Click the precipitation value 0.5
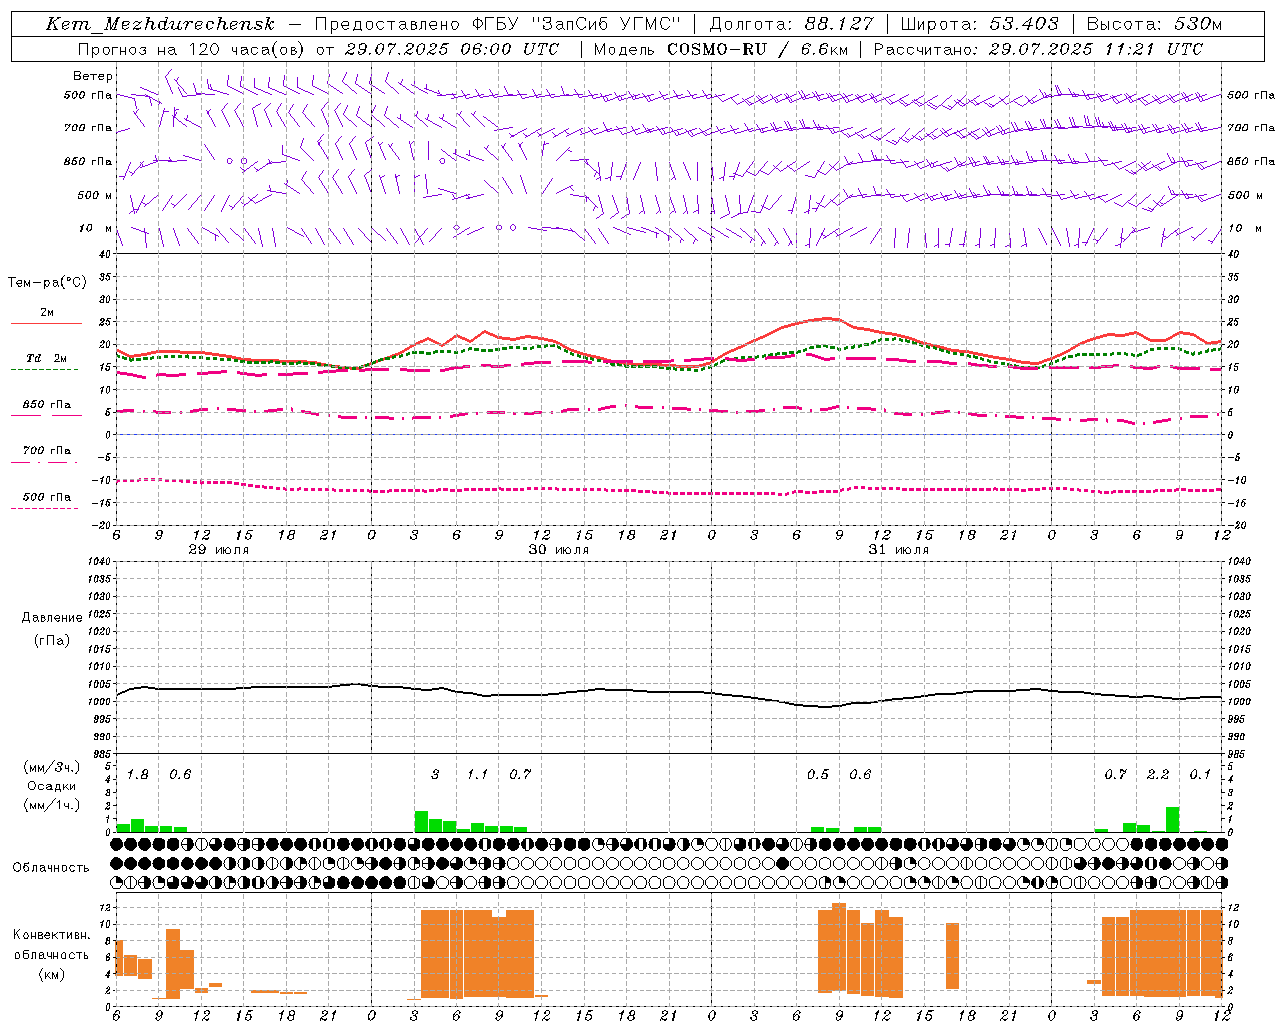This screenshot has height=1024, width=1280. point(818,775)
